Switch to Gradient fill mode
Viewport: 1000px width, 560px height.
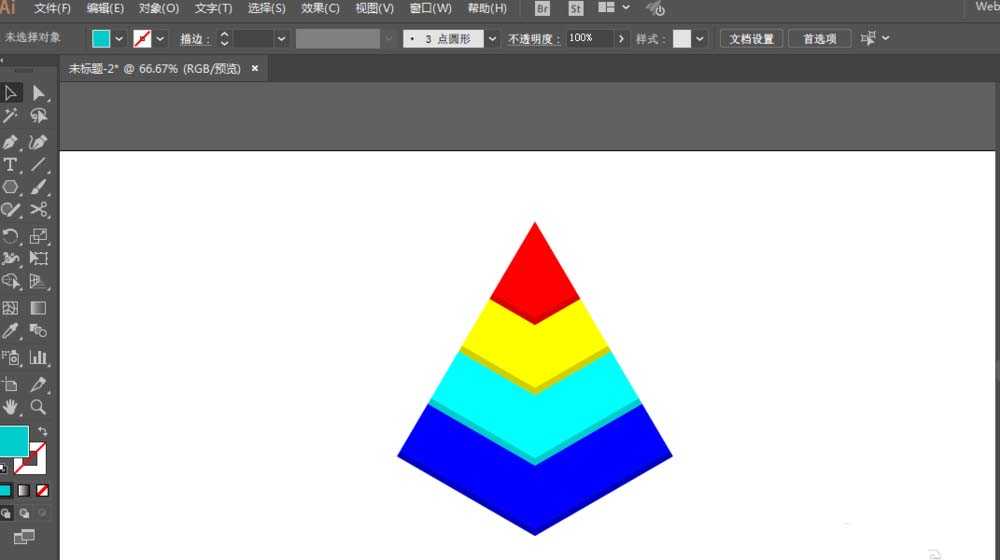click(24, 490)
